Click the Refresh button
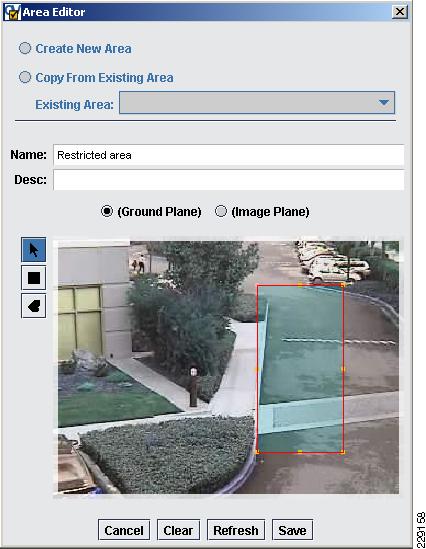Viewport: 426px width, 549px height. click(x=236, y=530)
